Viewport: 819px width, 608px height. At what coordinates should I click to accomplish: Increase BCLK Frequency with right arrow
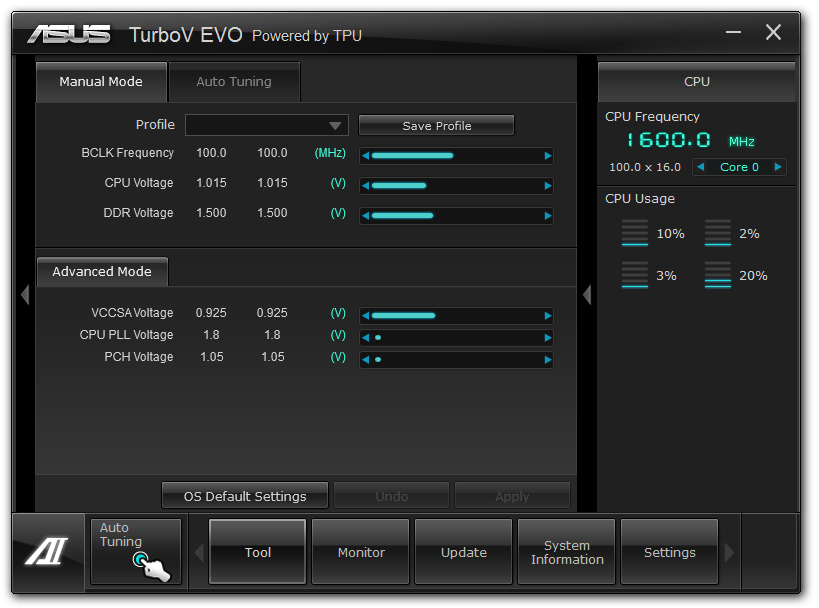(548, 156)
